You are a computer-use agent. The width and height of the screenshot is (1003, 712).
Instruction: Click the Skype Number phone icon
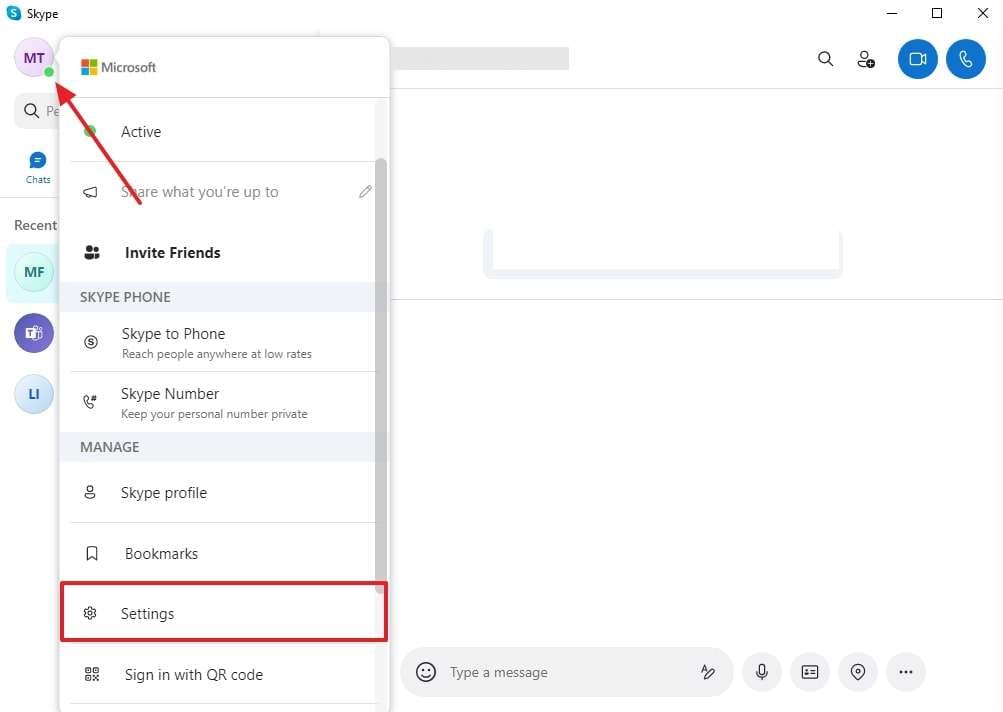click(90, 402)
